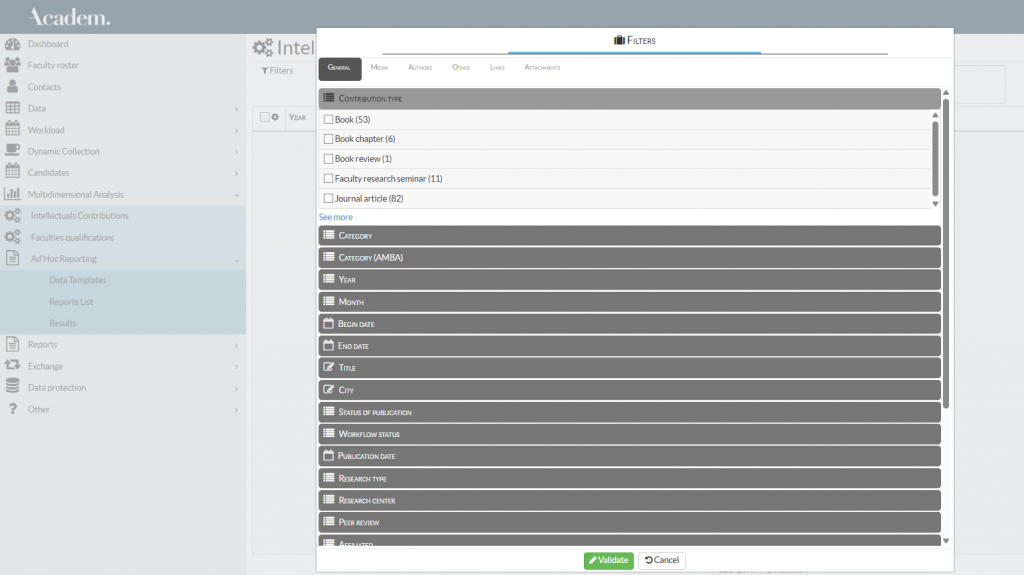Click the Other question mark icon
This screenshot has width=1024, height=575.
click(x=12, y=409)
